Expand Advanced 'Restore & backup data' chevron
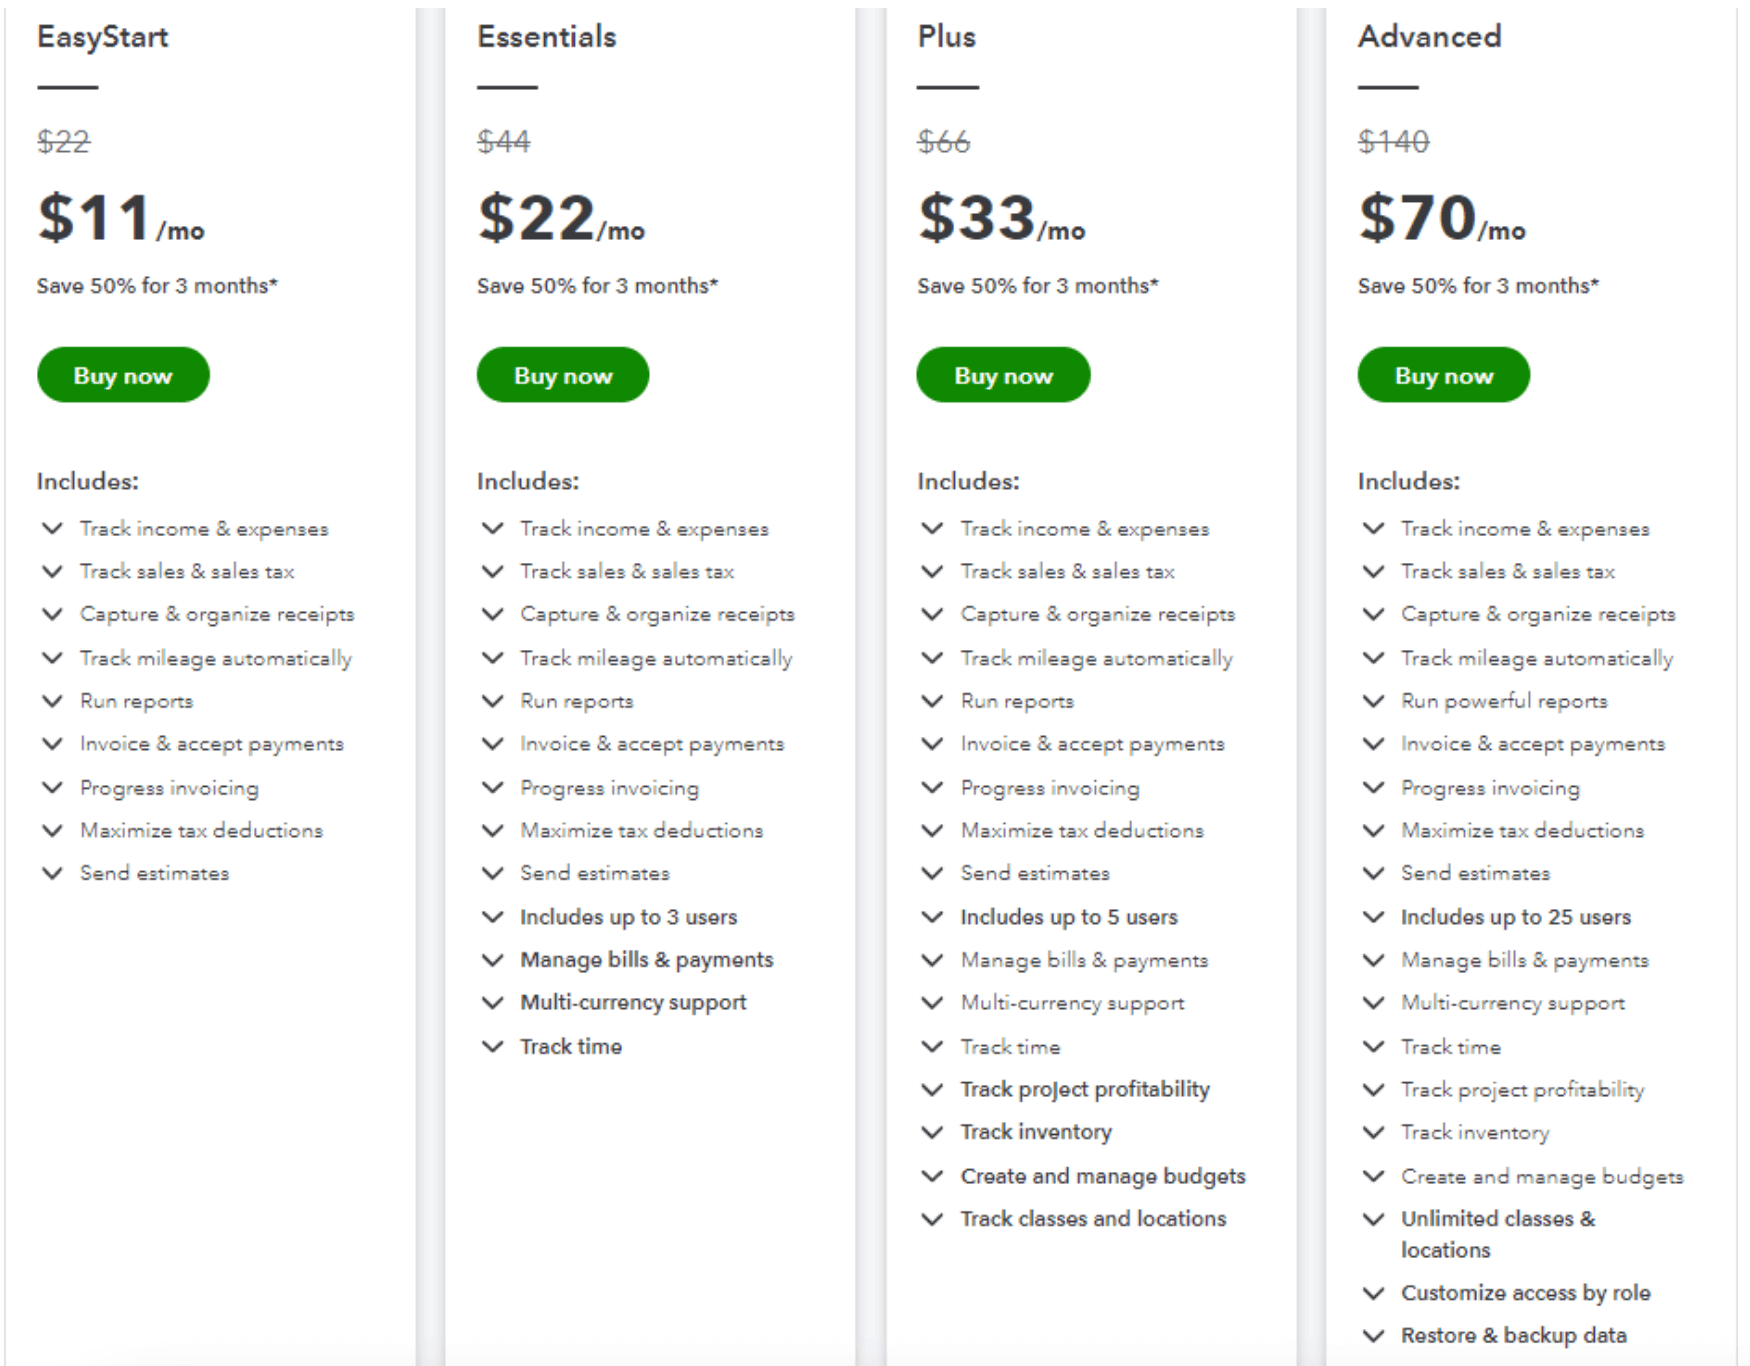Viewport: 1750px width, 1366px height. click(x=1373, y=1336)
